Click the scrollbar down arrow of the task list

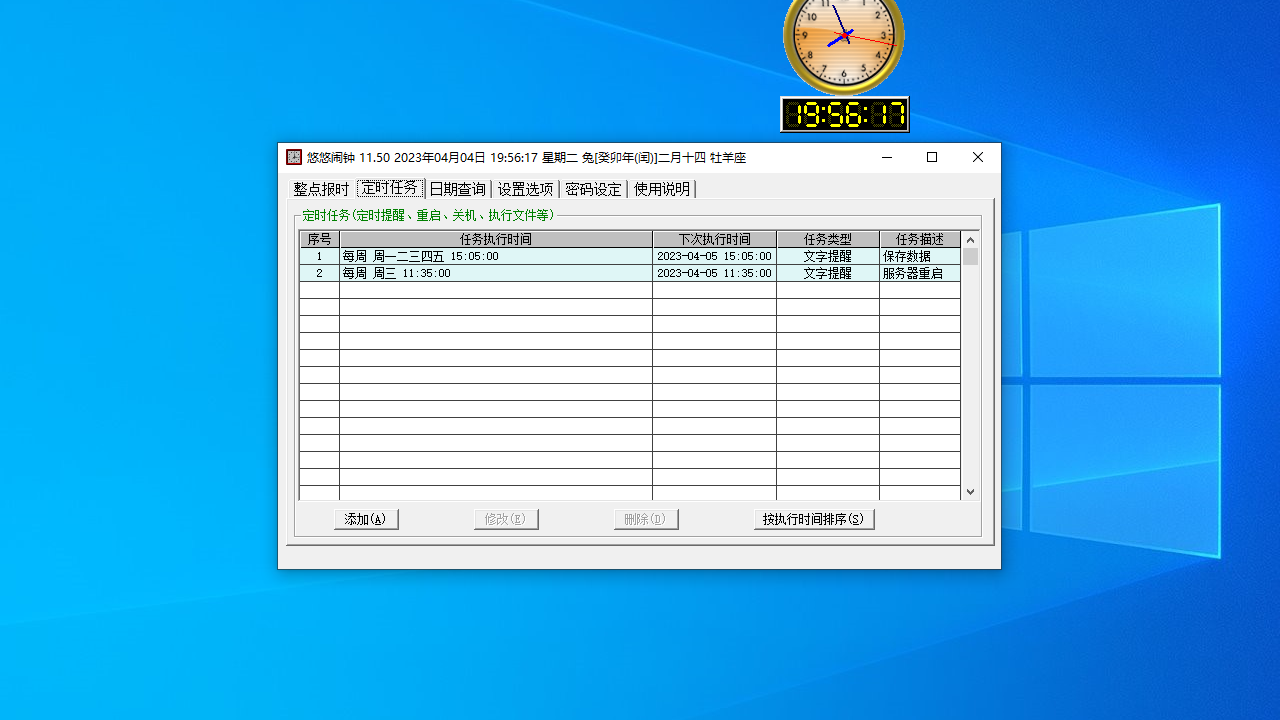pyautogui.click(x=970, y=491)
